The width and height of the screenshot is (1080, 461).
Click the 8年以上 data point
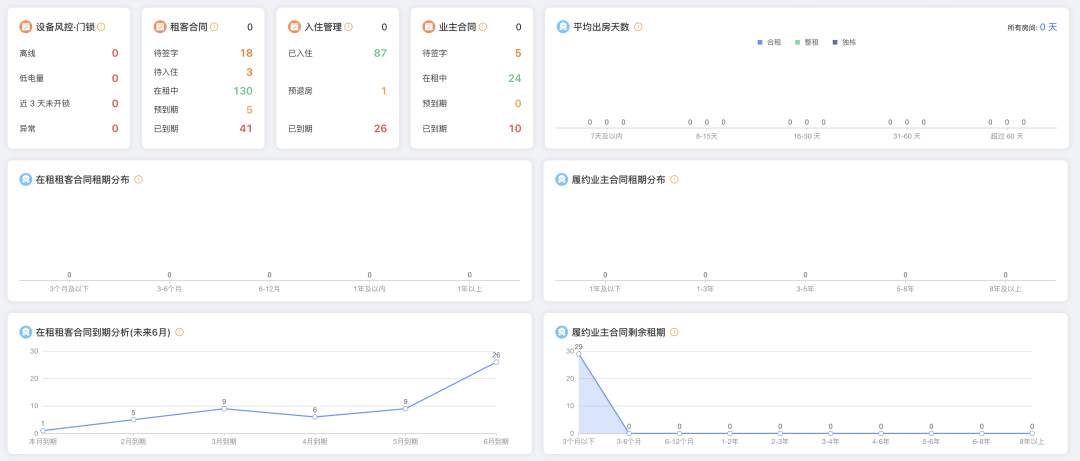[x=1032, y=433]
